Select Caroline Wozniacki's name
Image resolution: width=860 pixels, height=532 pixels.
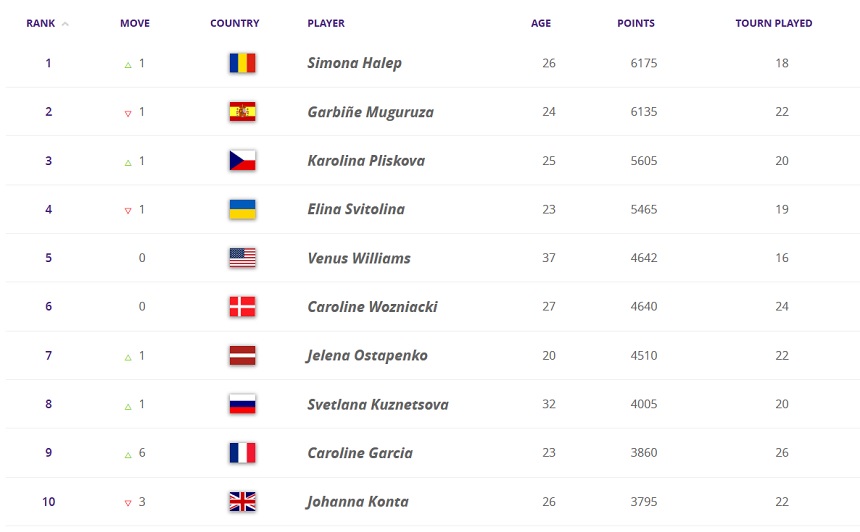click(372, 306)
